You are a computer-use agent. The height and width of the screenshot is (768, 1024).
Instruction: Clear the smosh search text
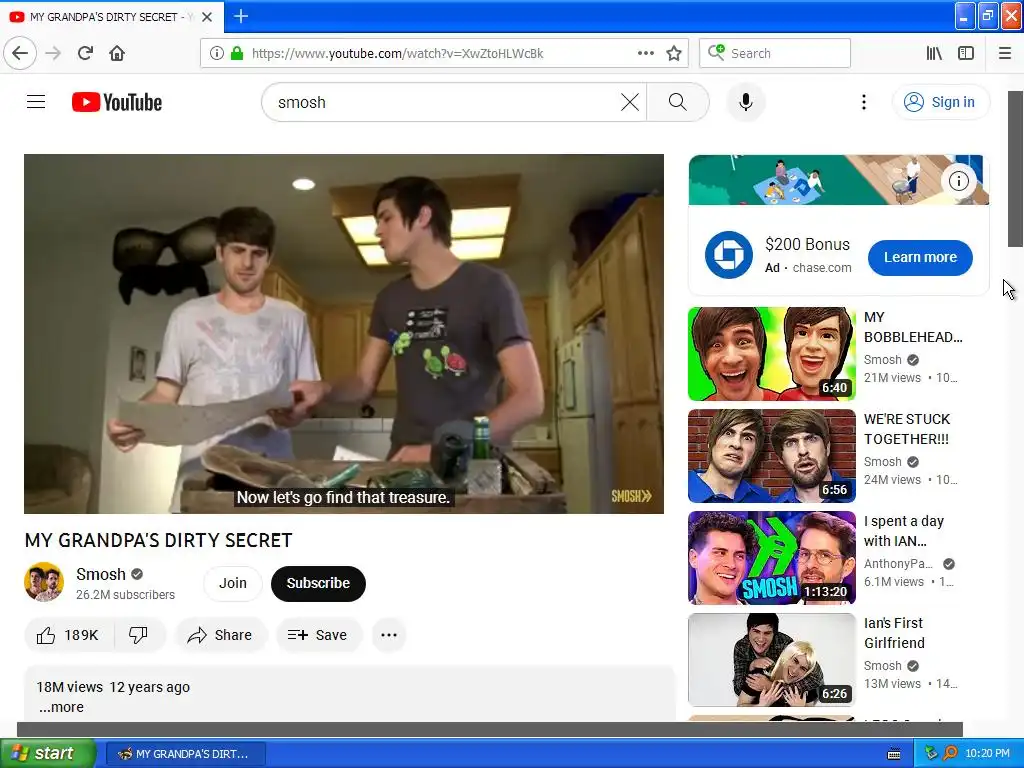click(x=630, y=102)
